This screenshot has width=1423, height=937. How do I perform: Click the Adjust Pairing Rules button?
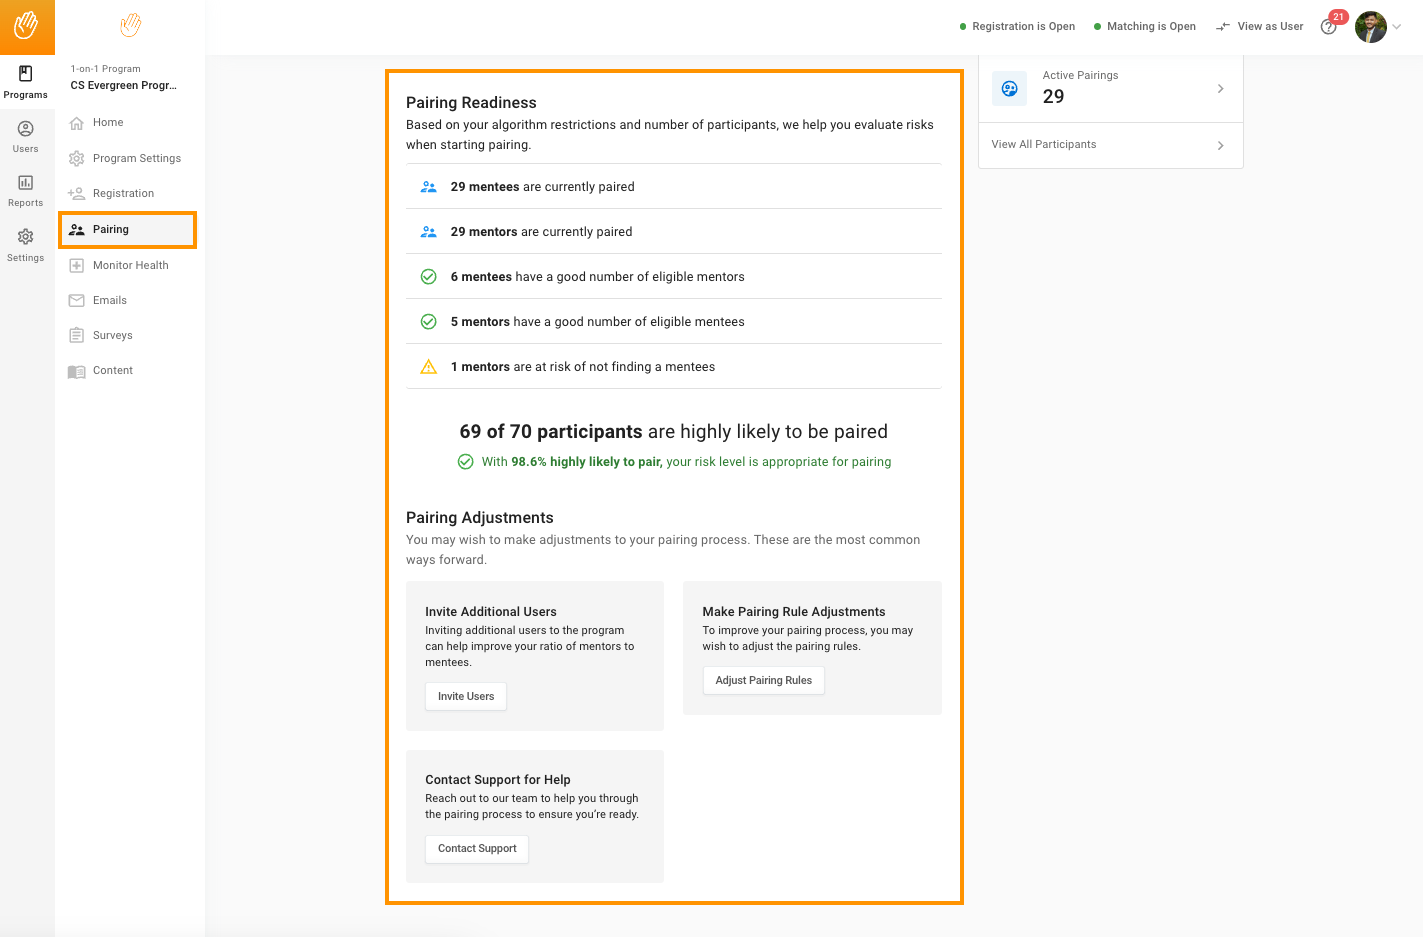(764, 680)
